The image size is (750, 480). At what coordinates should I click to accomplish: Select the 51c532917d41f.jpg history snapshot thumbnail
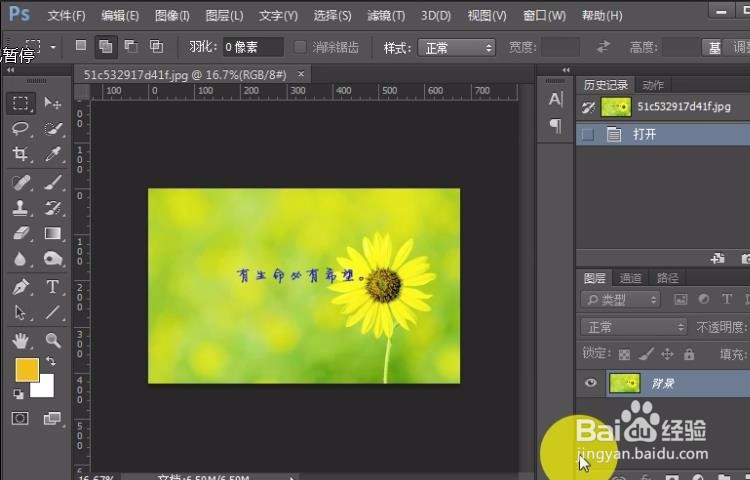click(616, 107)
